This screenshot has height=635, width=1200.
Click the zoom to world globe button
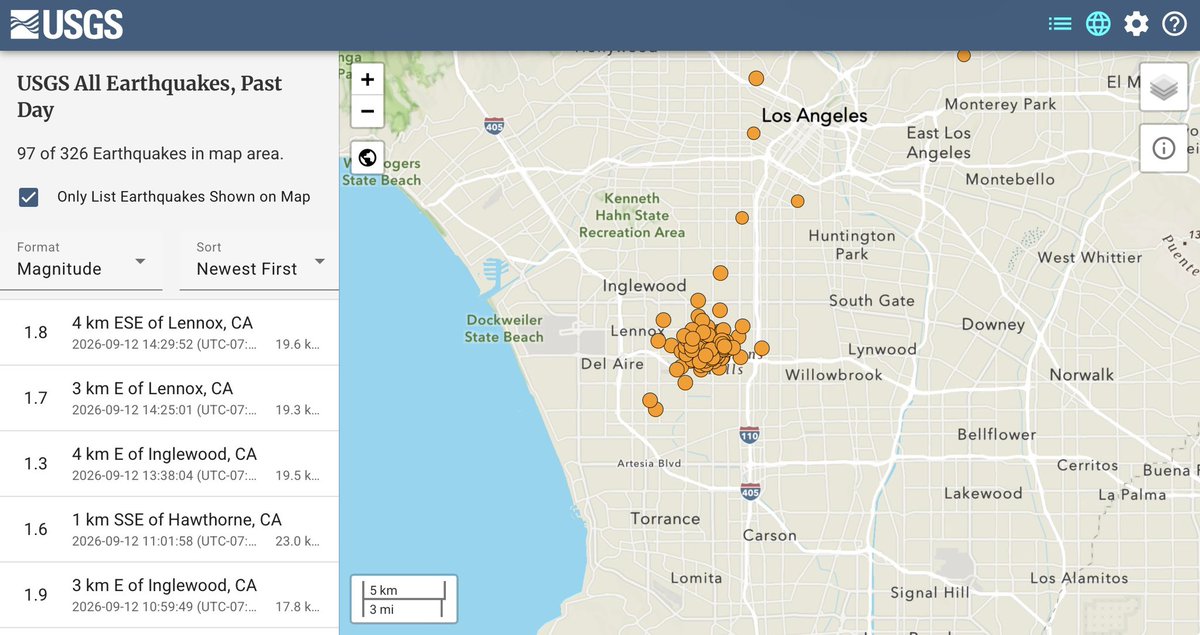click(x=367, y=157)
